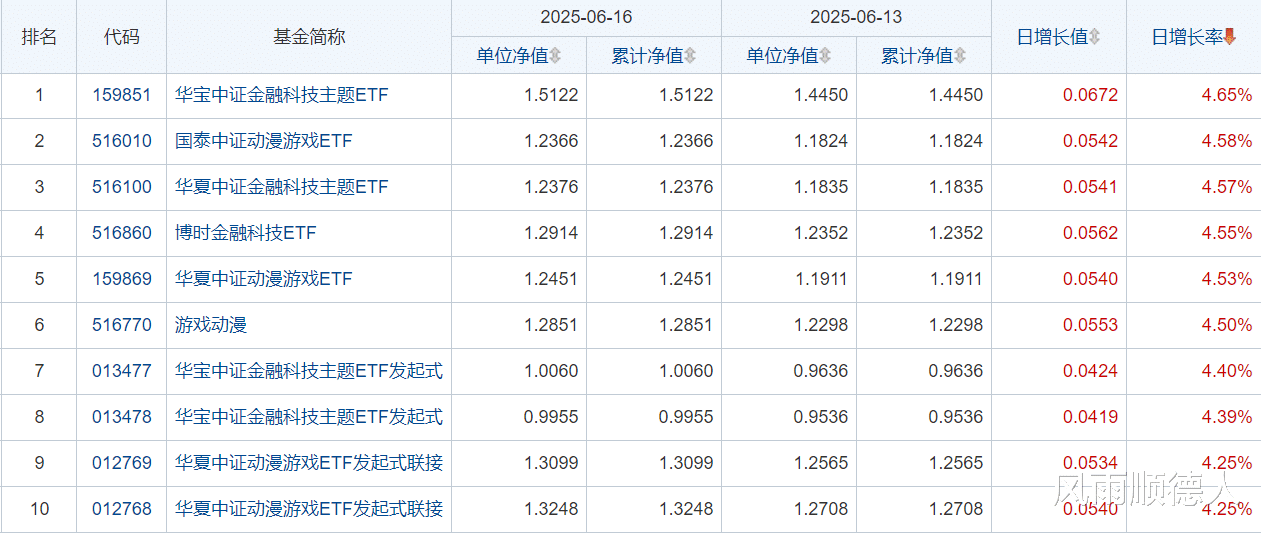
Task: Open fund code 013478 link
Action: click(x=122, y=417)
